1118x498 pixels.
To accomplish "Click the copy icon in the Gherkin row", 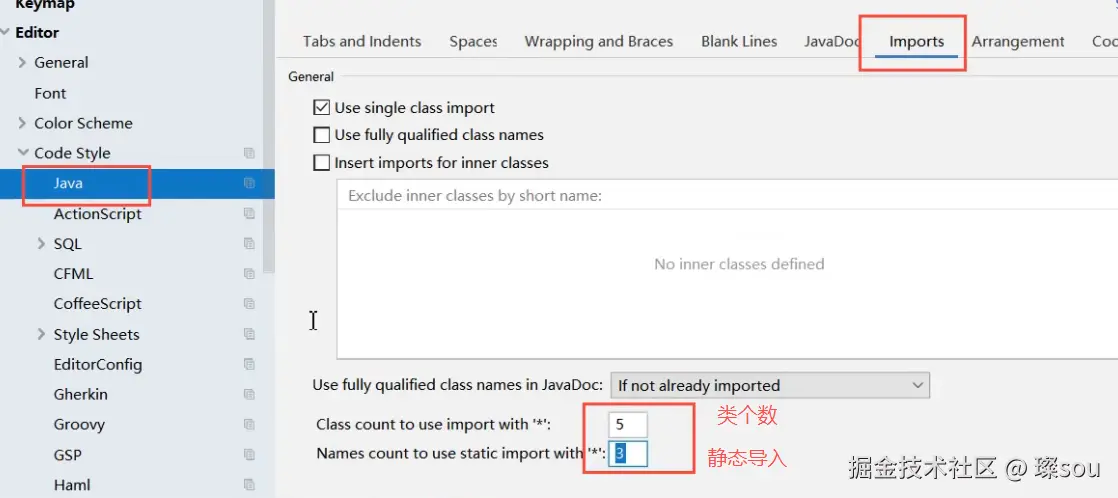I will (249, 394).
